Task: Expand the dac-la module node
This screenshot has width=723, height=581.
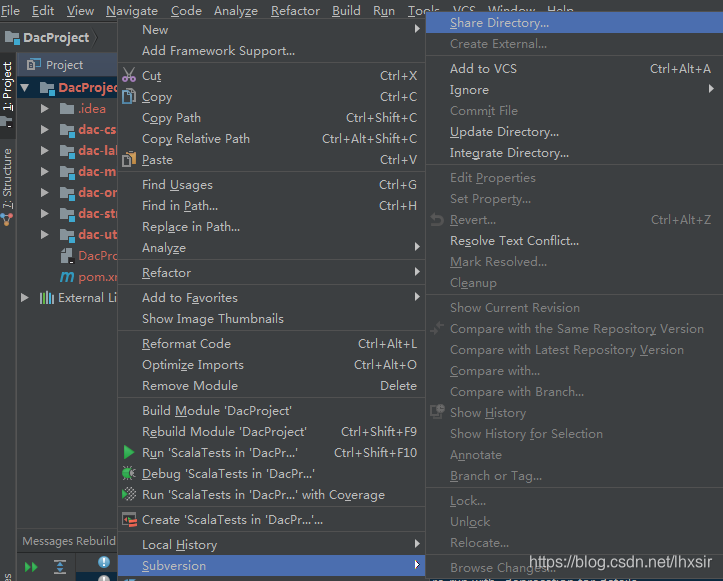Action: pyautogui.click(x=44, y=150)
